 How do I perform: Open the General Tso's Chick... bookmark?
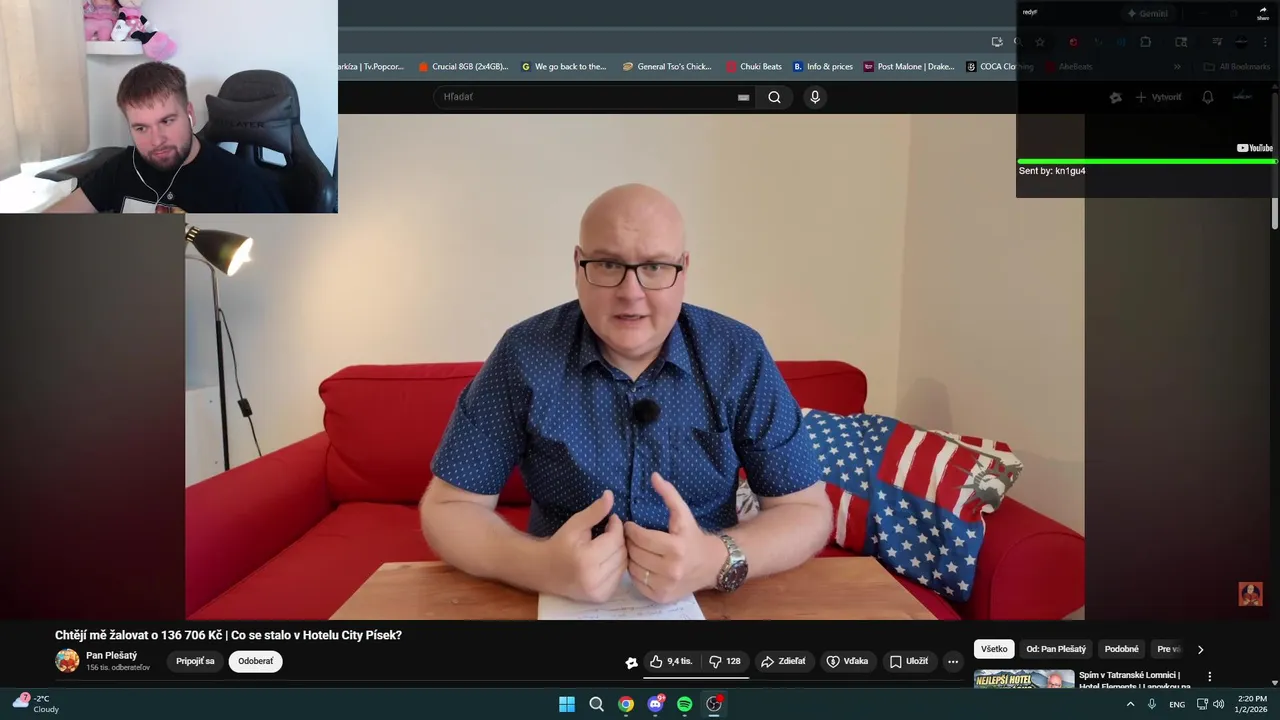(667, 67)
